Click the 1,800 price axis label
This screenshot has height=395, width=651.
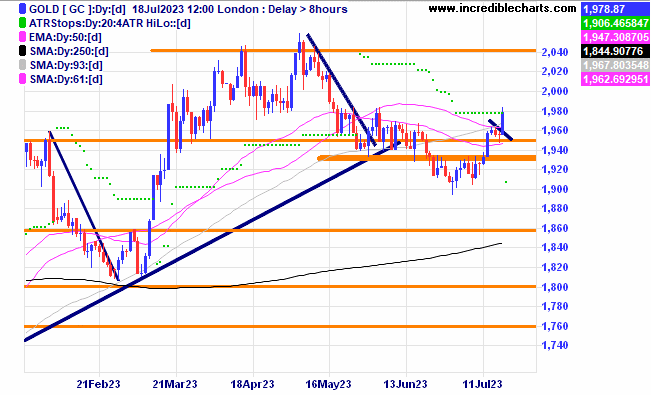pos(555,287)
